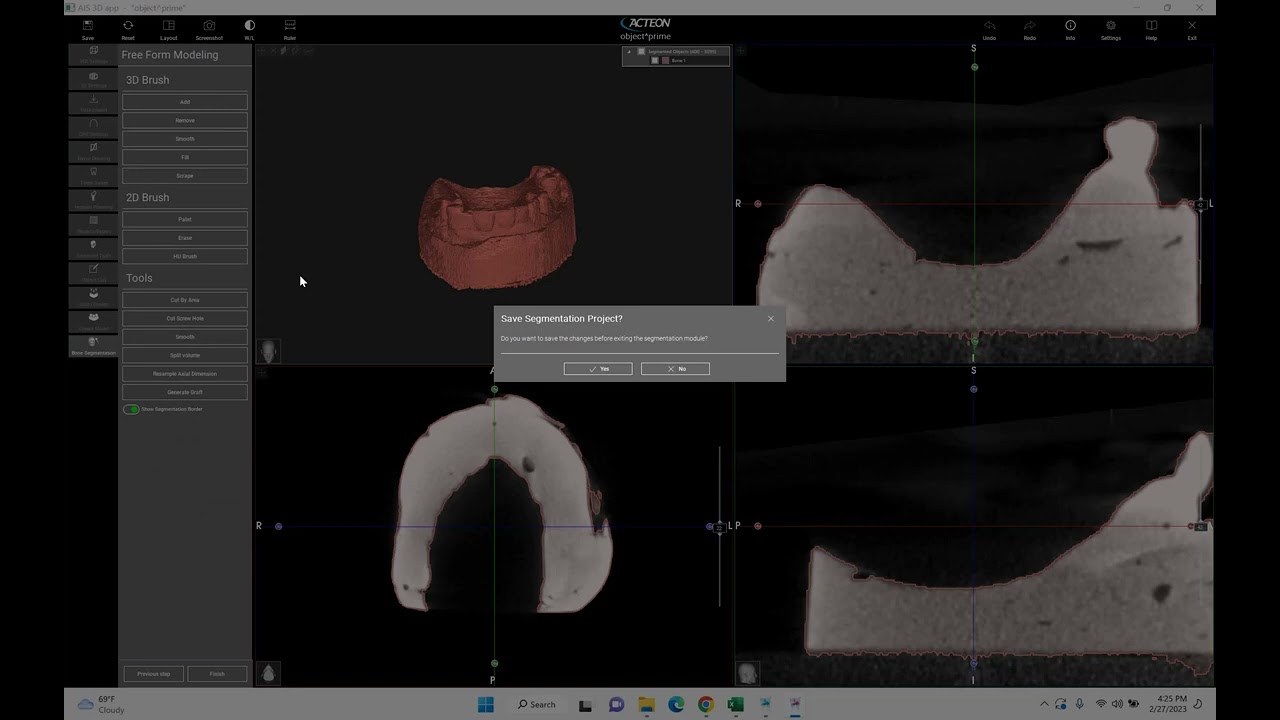The width and height of the screenshot is (1280, 720).
Task: Open the CPR Settings sidebar module
Action: coord(93,127)
